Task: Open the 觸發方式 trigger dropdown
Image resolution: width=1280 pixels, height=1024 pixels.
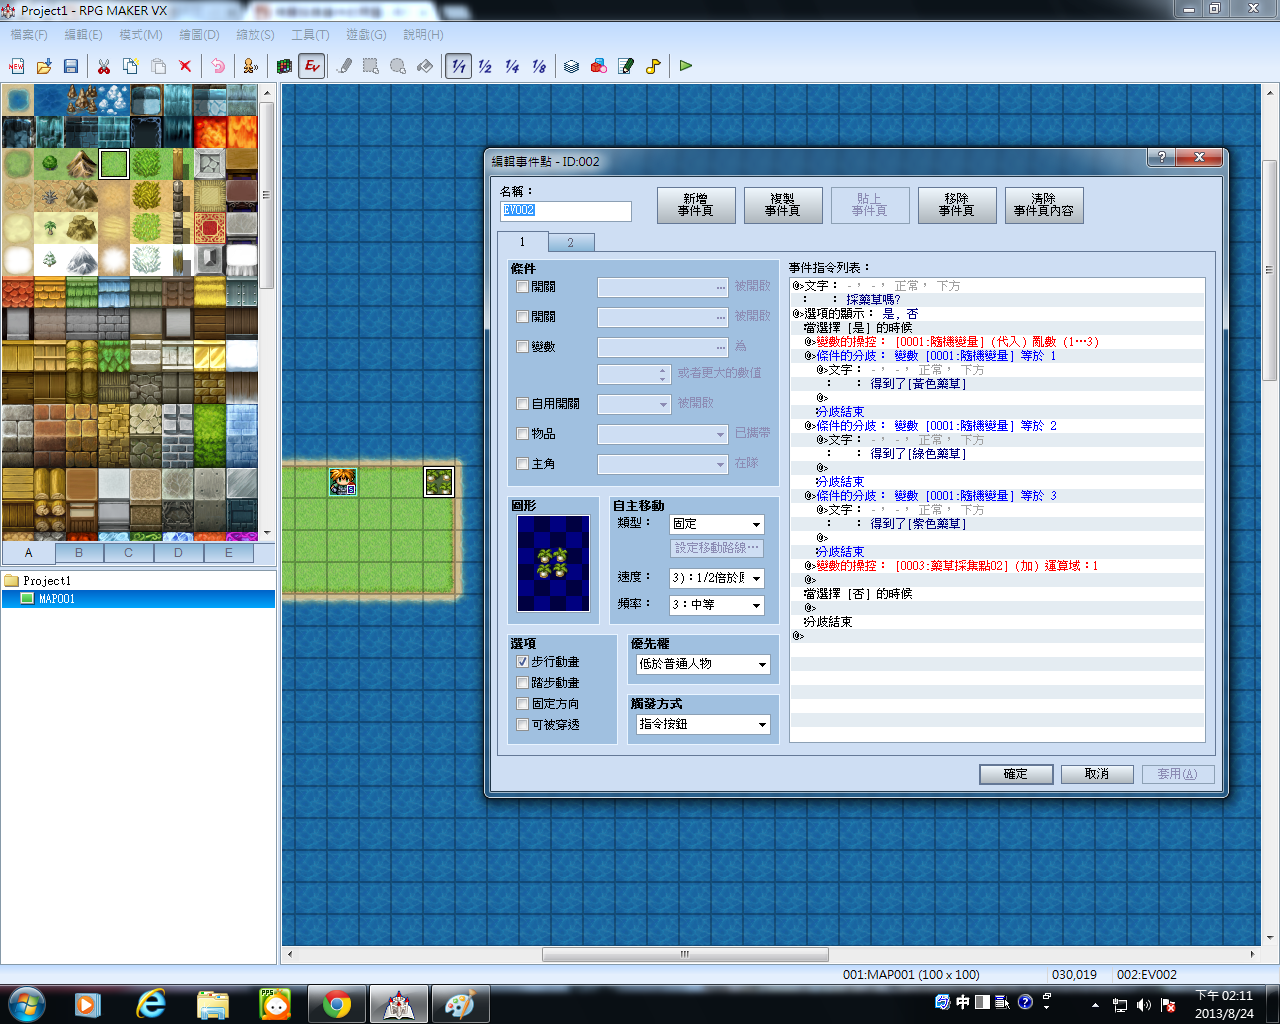Action: coord(703,724)
